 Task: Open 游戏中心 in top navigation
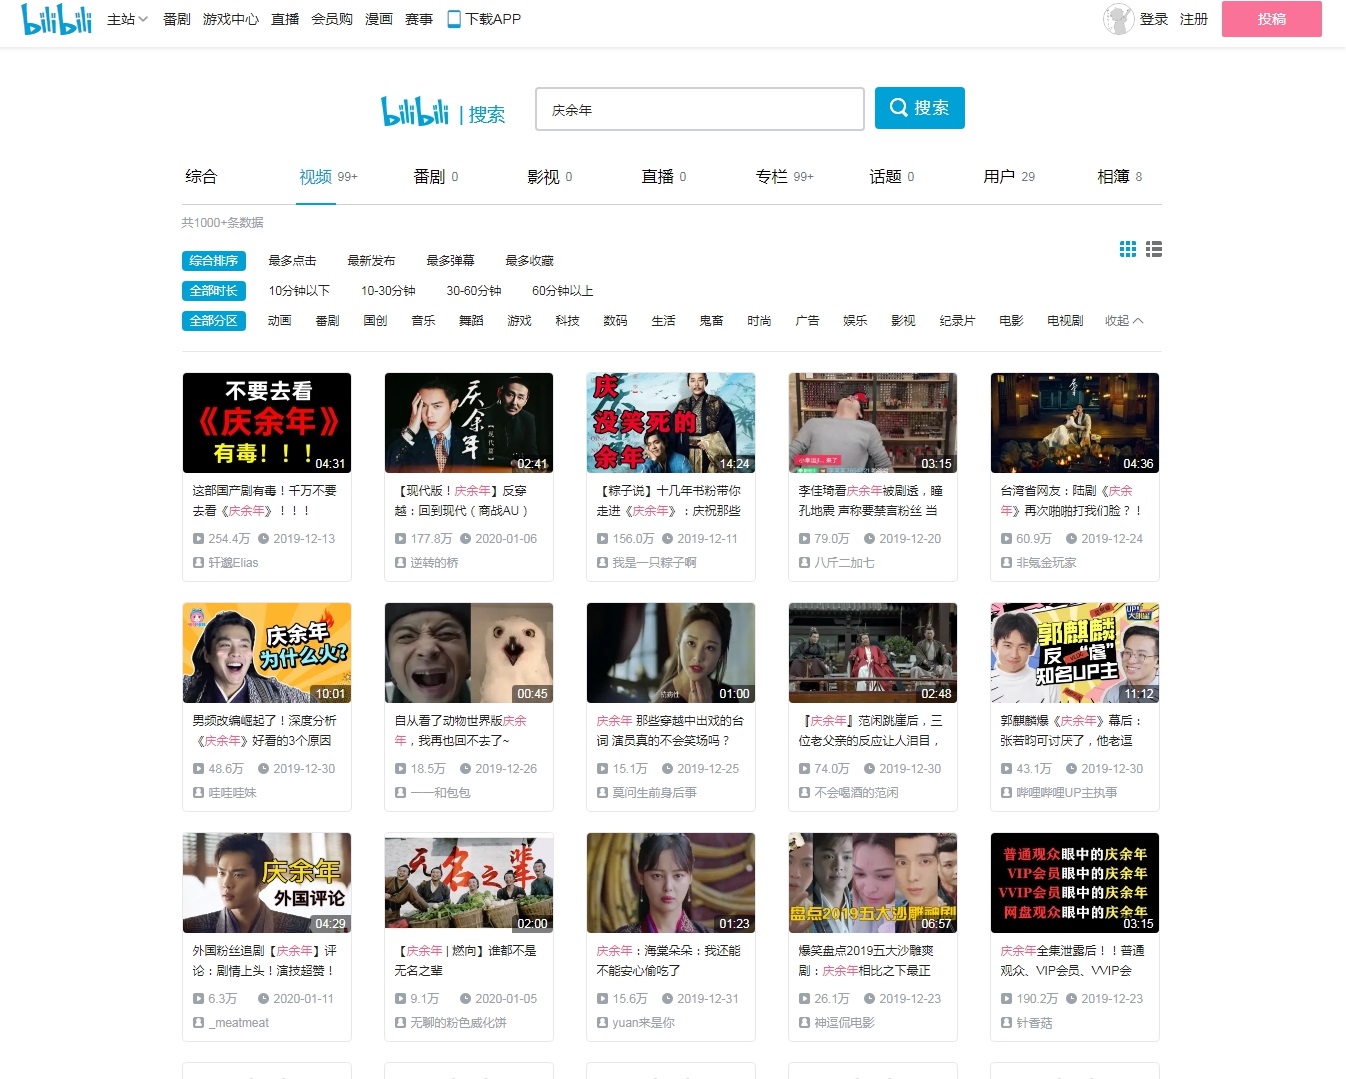click(x=231, y=19)
